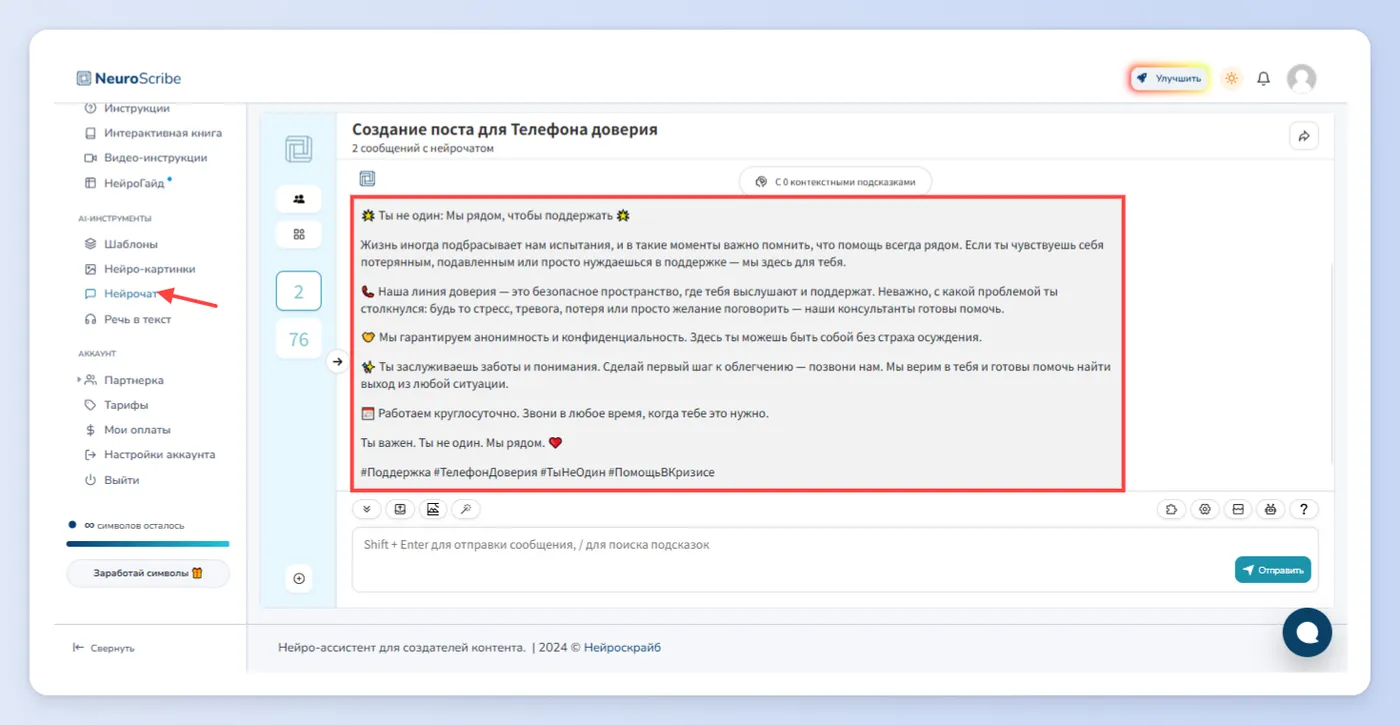Viewport: 1400px width, 725px height.
Task: Collapse the sidebar with Свернуть
Action: 103,648
